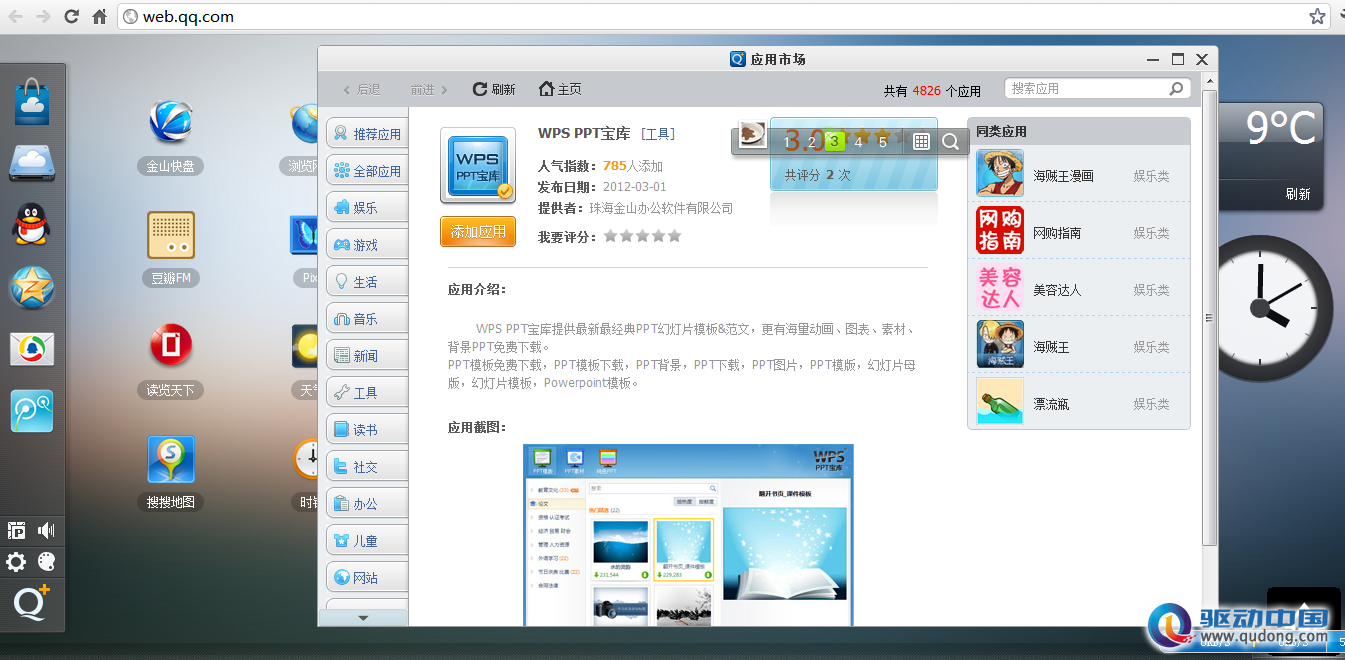Image resolution: width=1345 pixels, height=660 pixels.
Task: Switch to desktop 5 in the pager
Action: 882,142
